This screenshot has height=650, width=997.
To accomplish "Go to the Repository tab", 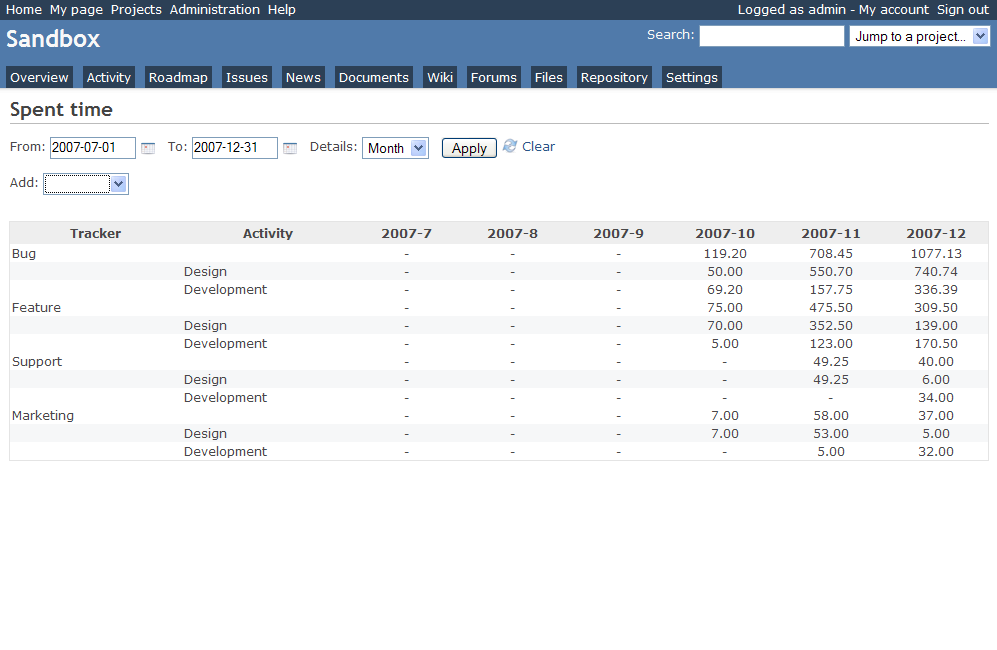I will pyautogui.click(x=614, y=78).
